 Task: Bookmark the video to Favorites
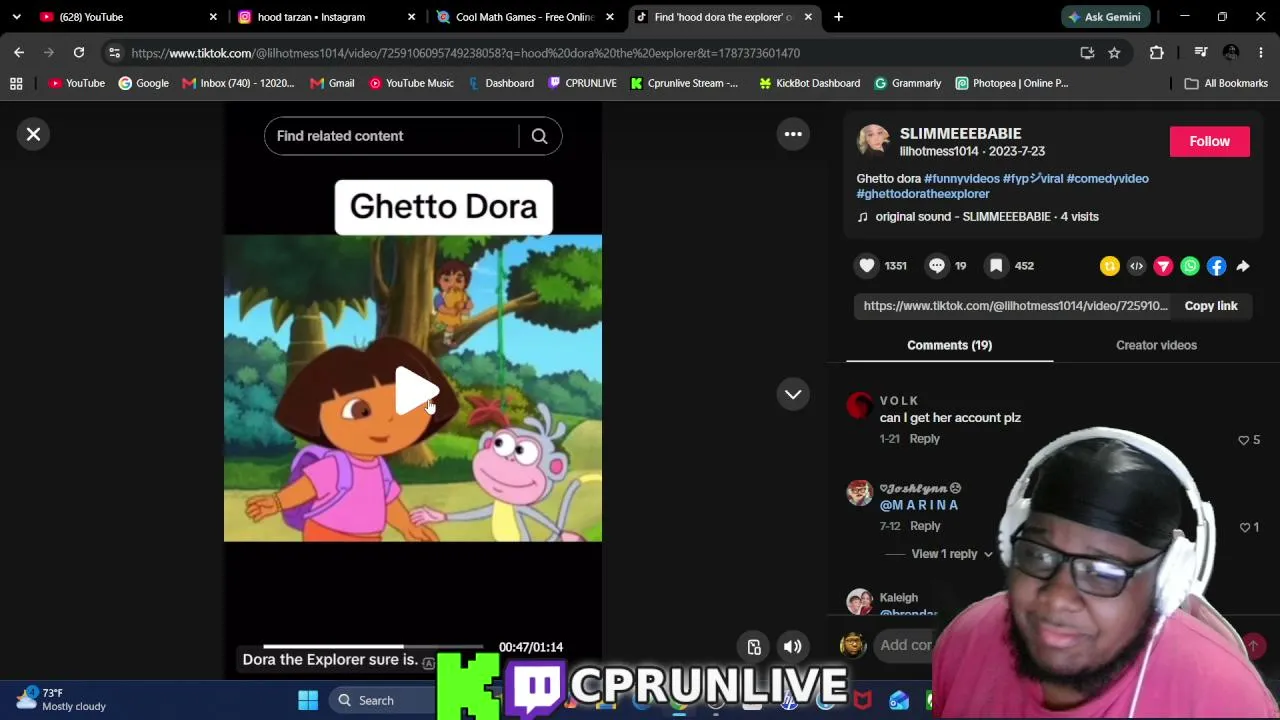pos(996,266)
